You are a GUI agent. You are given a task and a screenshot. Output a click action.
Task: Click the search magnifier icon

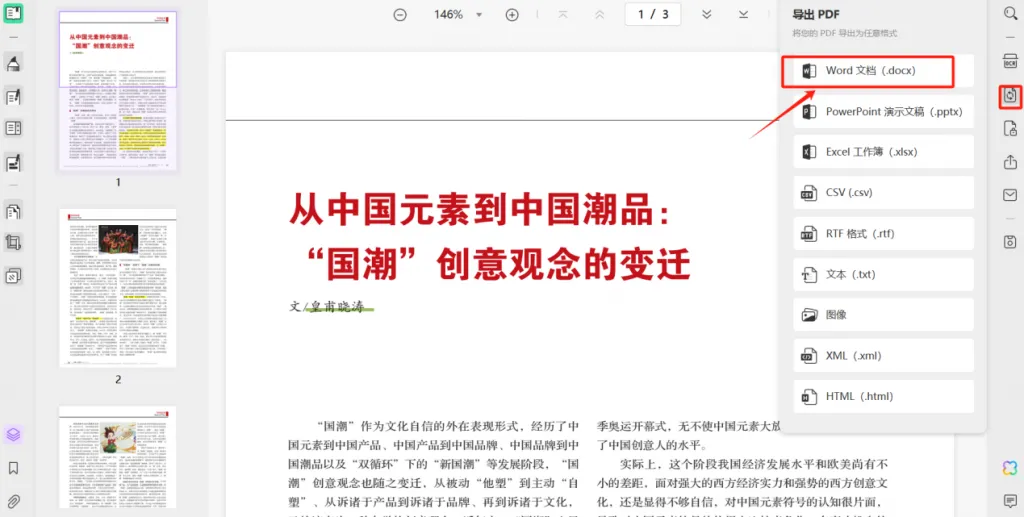[1010, 13]
